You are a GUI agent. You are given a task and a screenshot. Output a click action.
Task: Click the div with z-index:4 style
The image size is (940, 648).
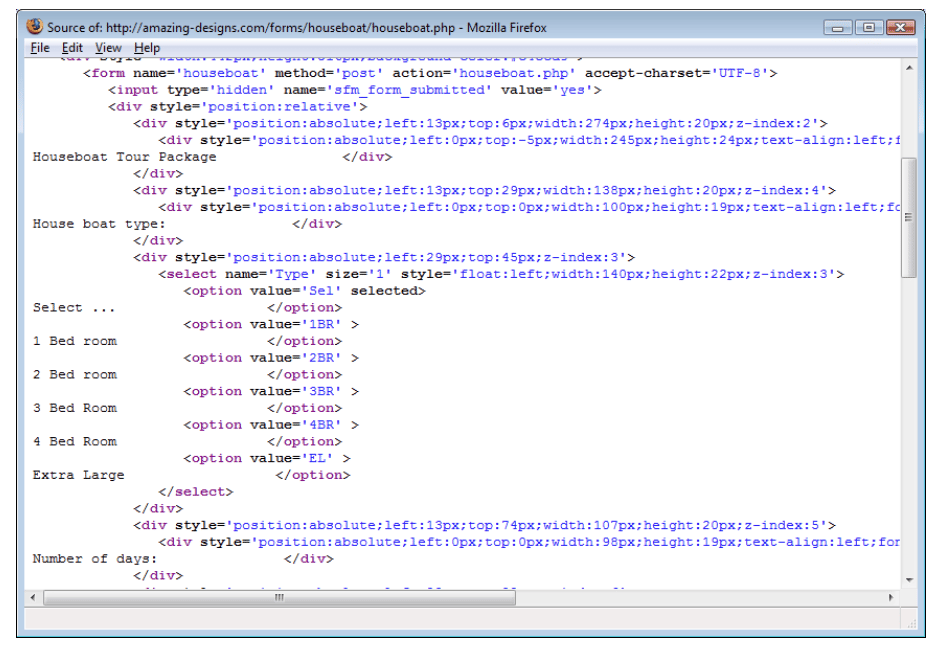click(484, 191)
